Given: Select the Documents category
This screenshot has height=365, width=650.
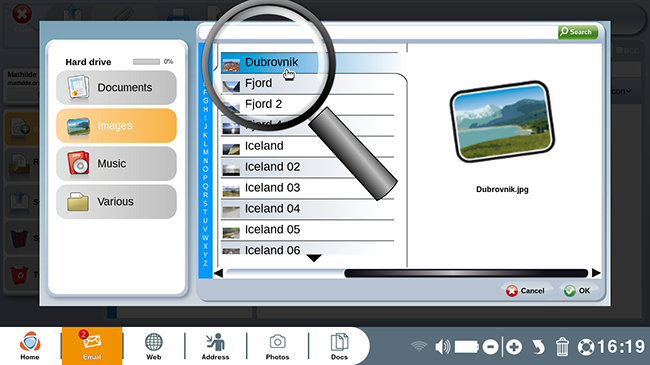Looking at the screenshot, I should [x=116, y=88].
